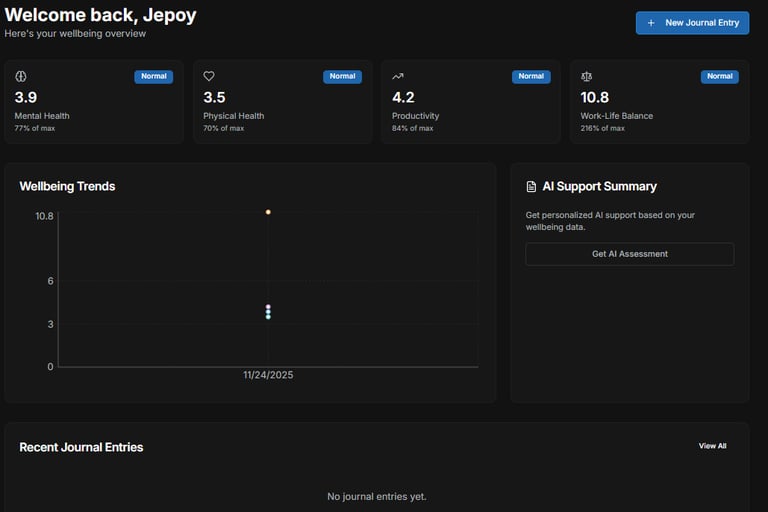Click the '70% of max' text
This screenshot has height=512, width=768.
coord(223,128)
